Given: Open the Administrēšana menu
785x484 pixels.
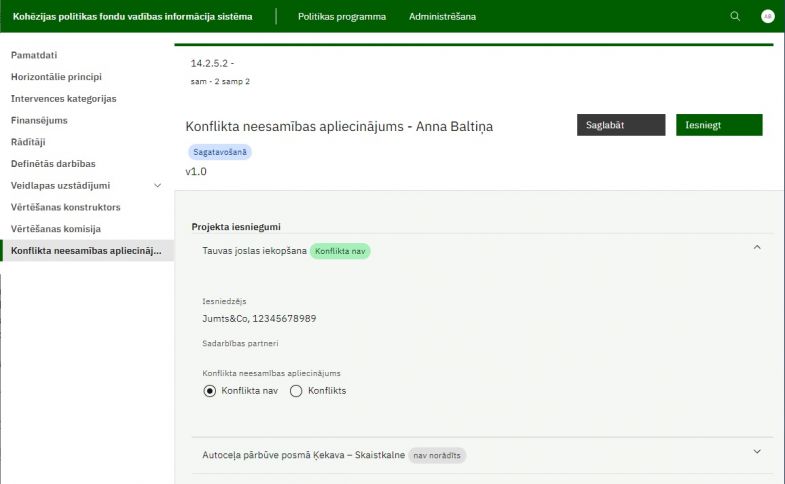Looking at the screenshot, I should click(x=442, y=17).
